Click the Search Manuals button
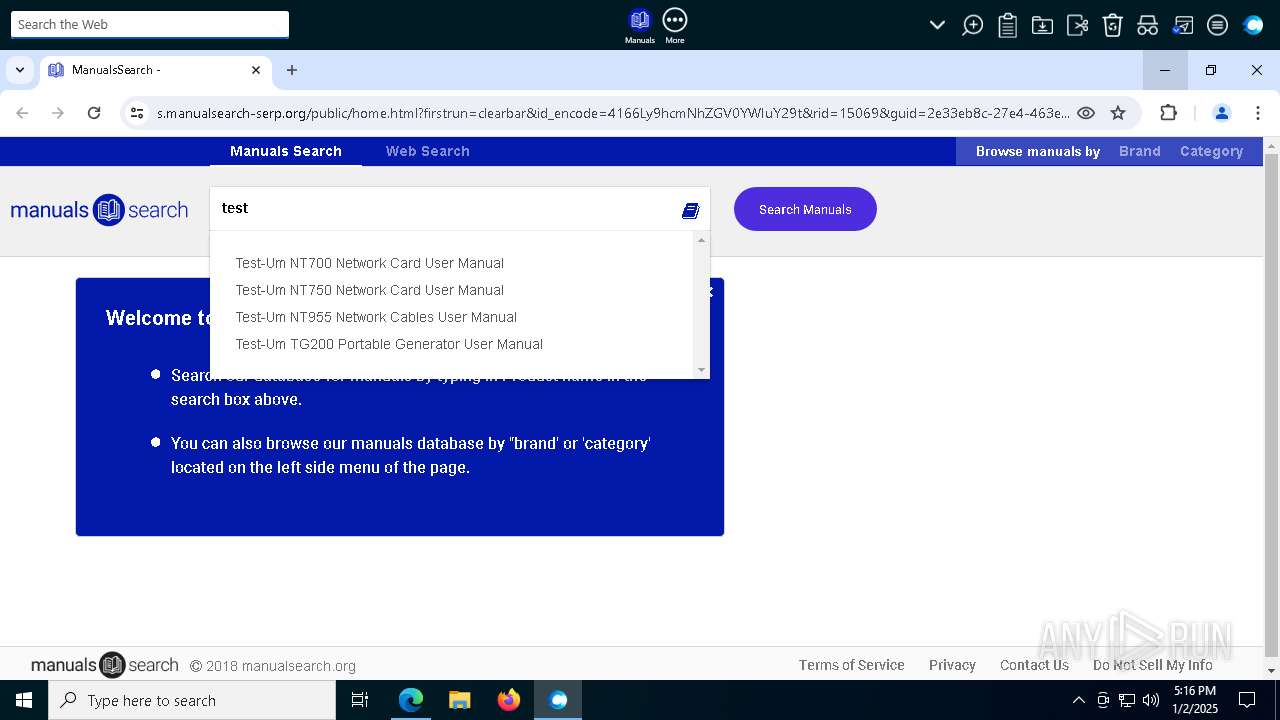 [x=805, y=209]
